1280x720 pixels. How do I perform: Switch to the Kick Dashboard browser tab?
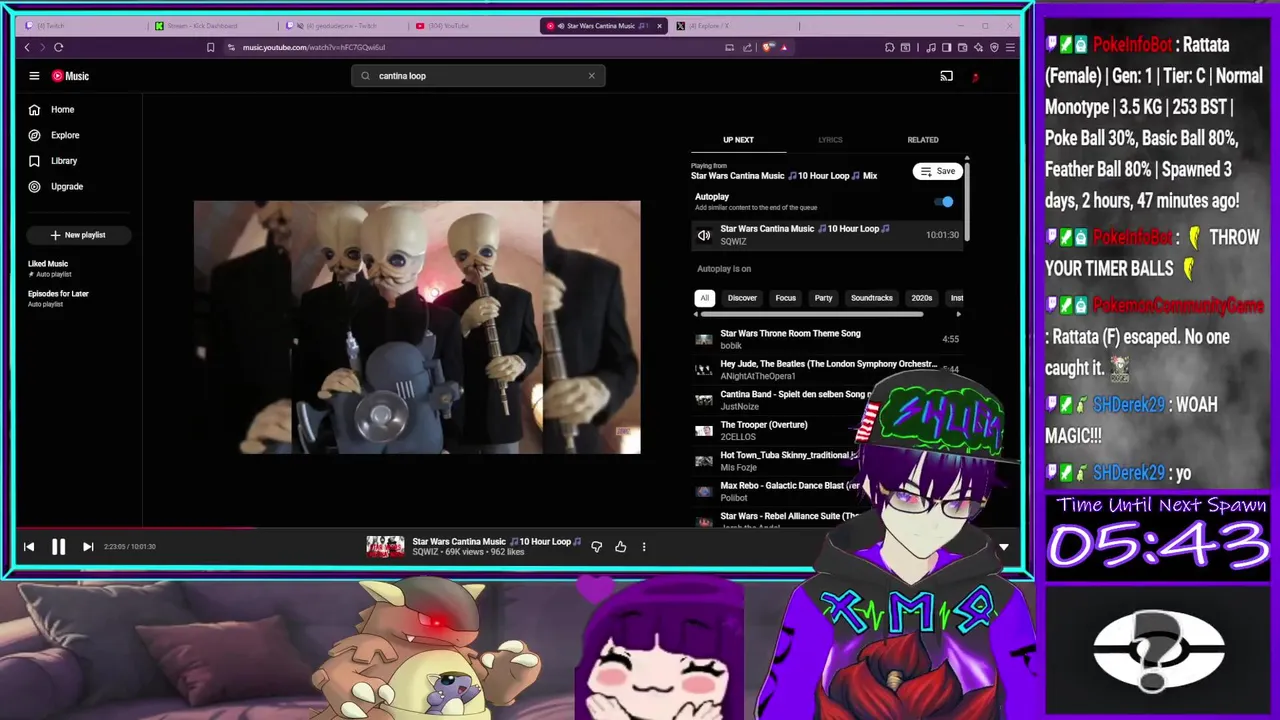point(210,26)
